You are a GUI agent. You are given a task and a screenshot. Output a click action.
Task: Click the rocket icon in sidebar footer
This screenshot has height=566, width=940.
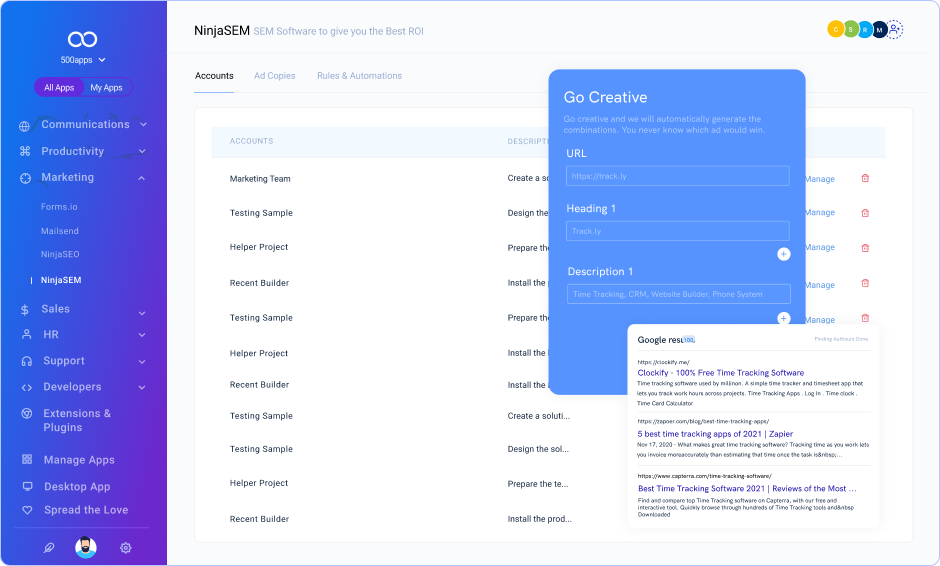click(x=48, y=548)
